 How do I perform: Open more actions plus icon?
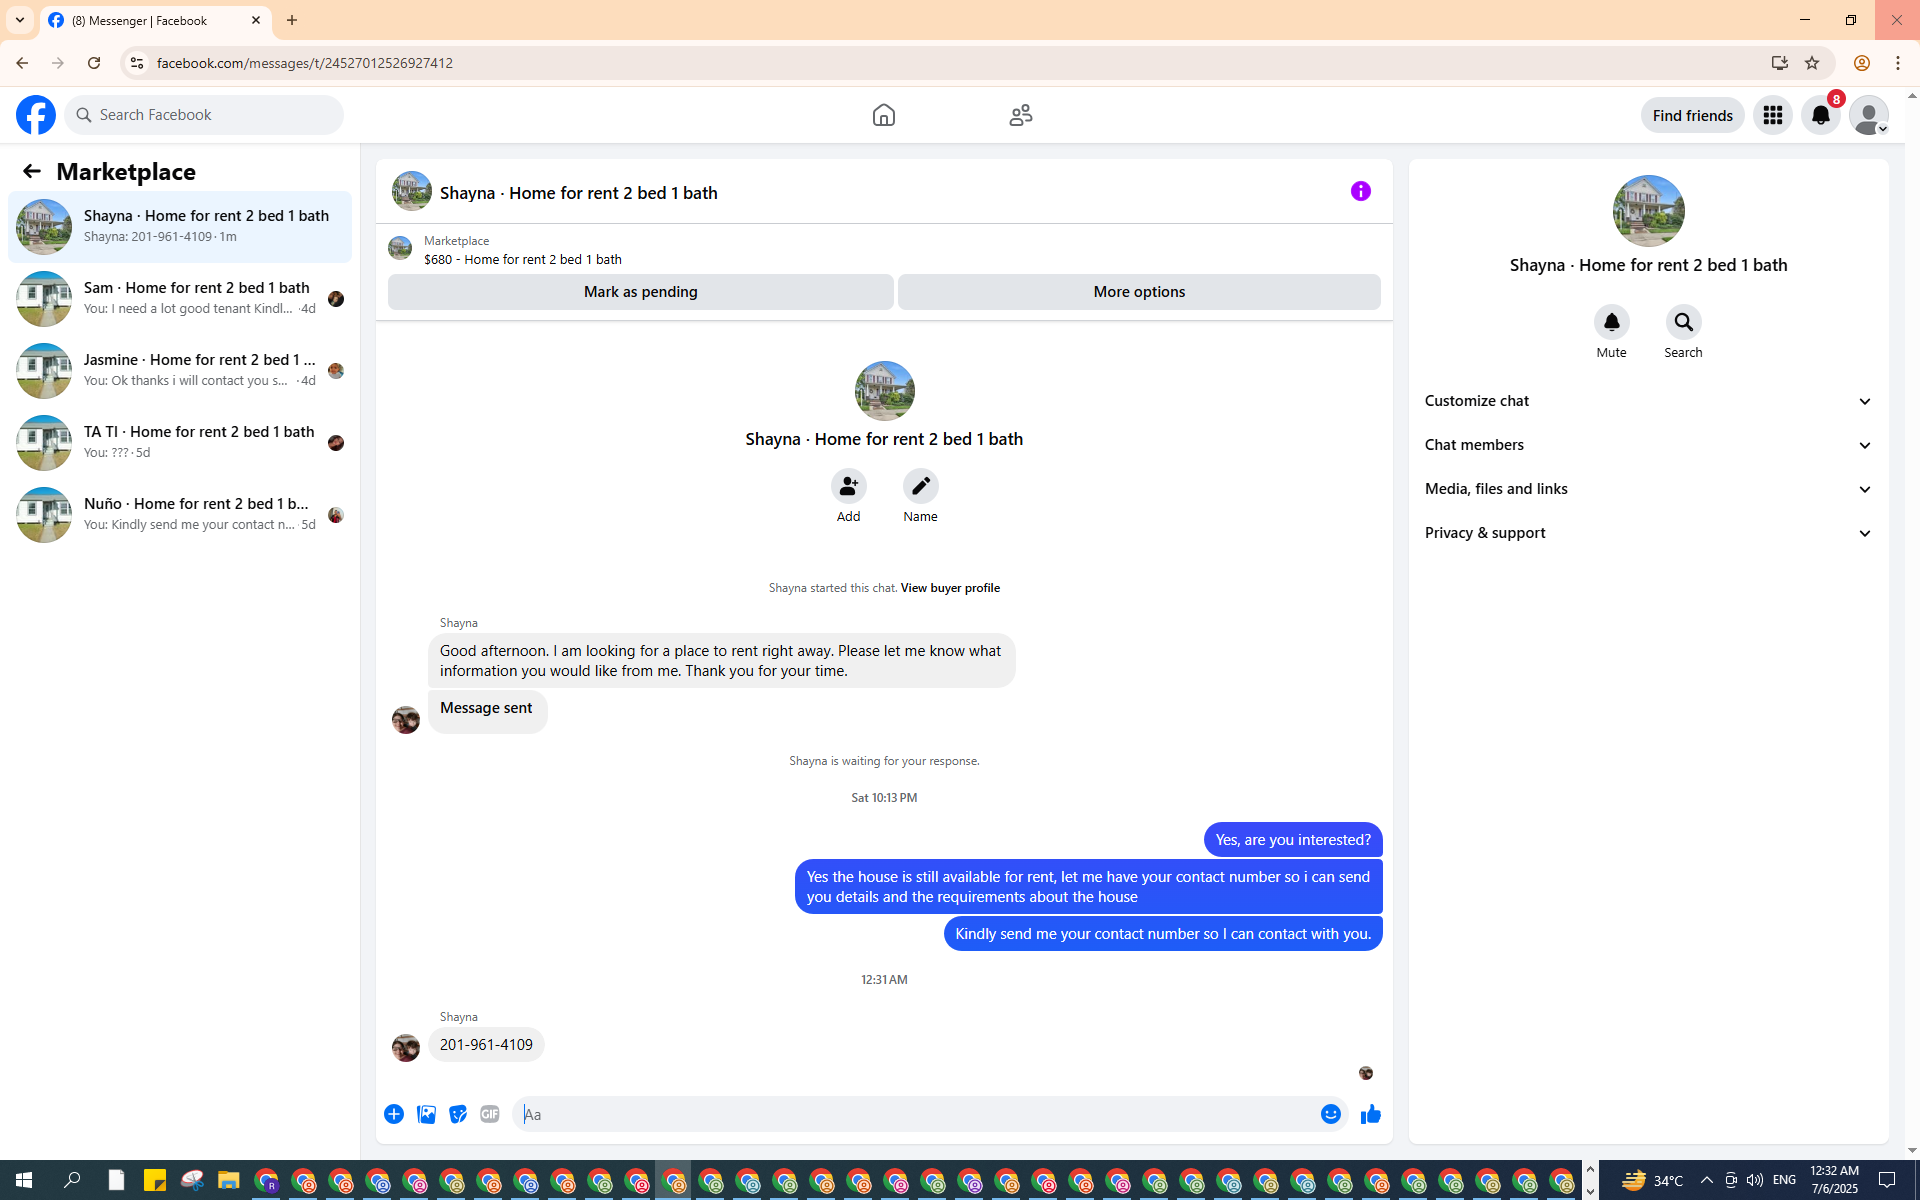394,1114
